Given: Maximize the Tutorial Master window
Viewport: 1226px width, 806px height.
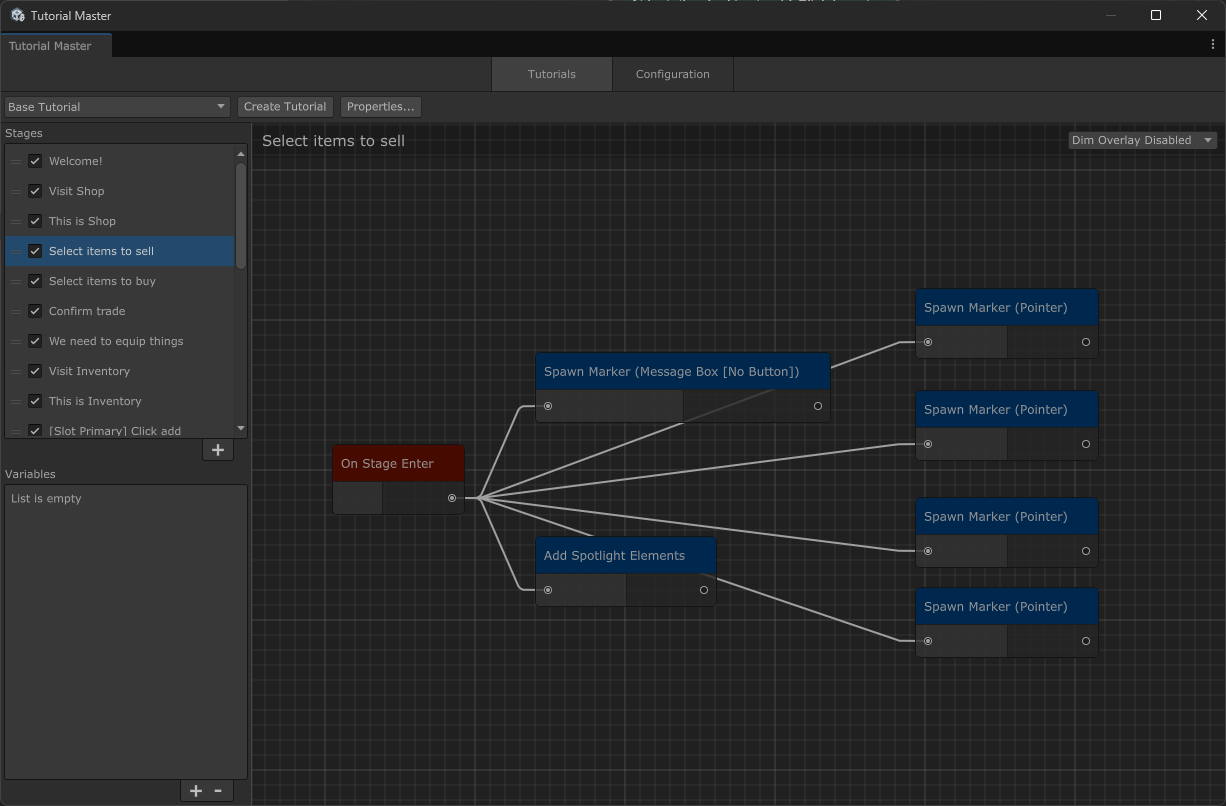Looking at the screenshot, I should click(x=1156, y=15).
